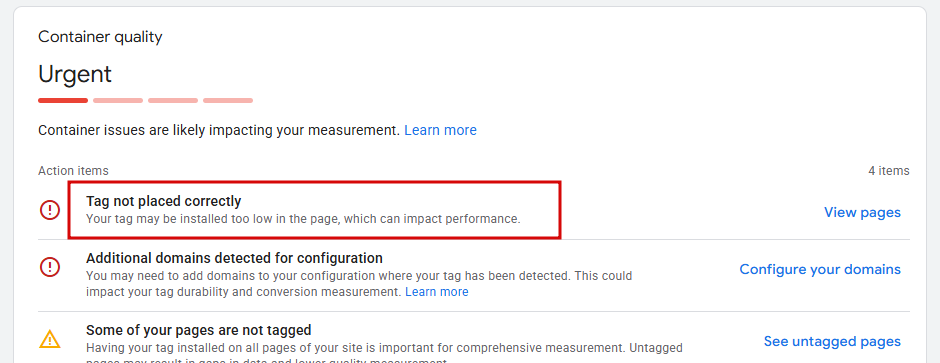Screen dimensions: 940x363
Task: Click the 4 items count label
Action: [888, 171]
